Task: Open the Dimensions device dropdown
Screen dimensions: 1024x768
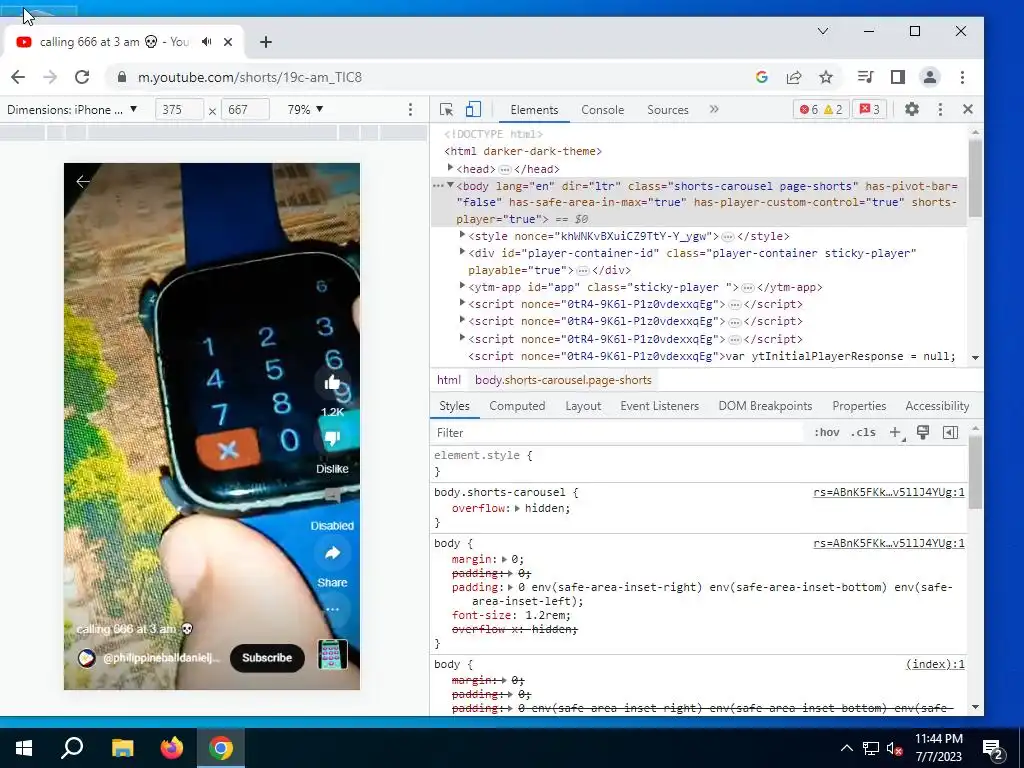Action: click(x=72, y=109)
